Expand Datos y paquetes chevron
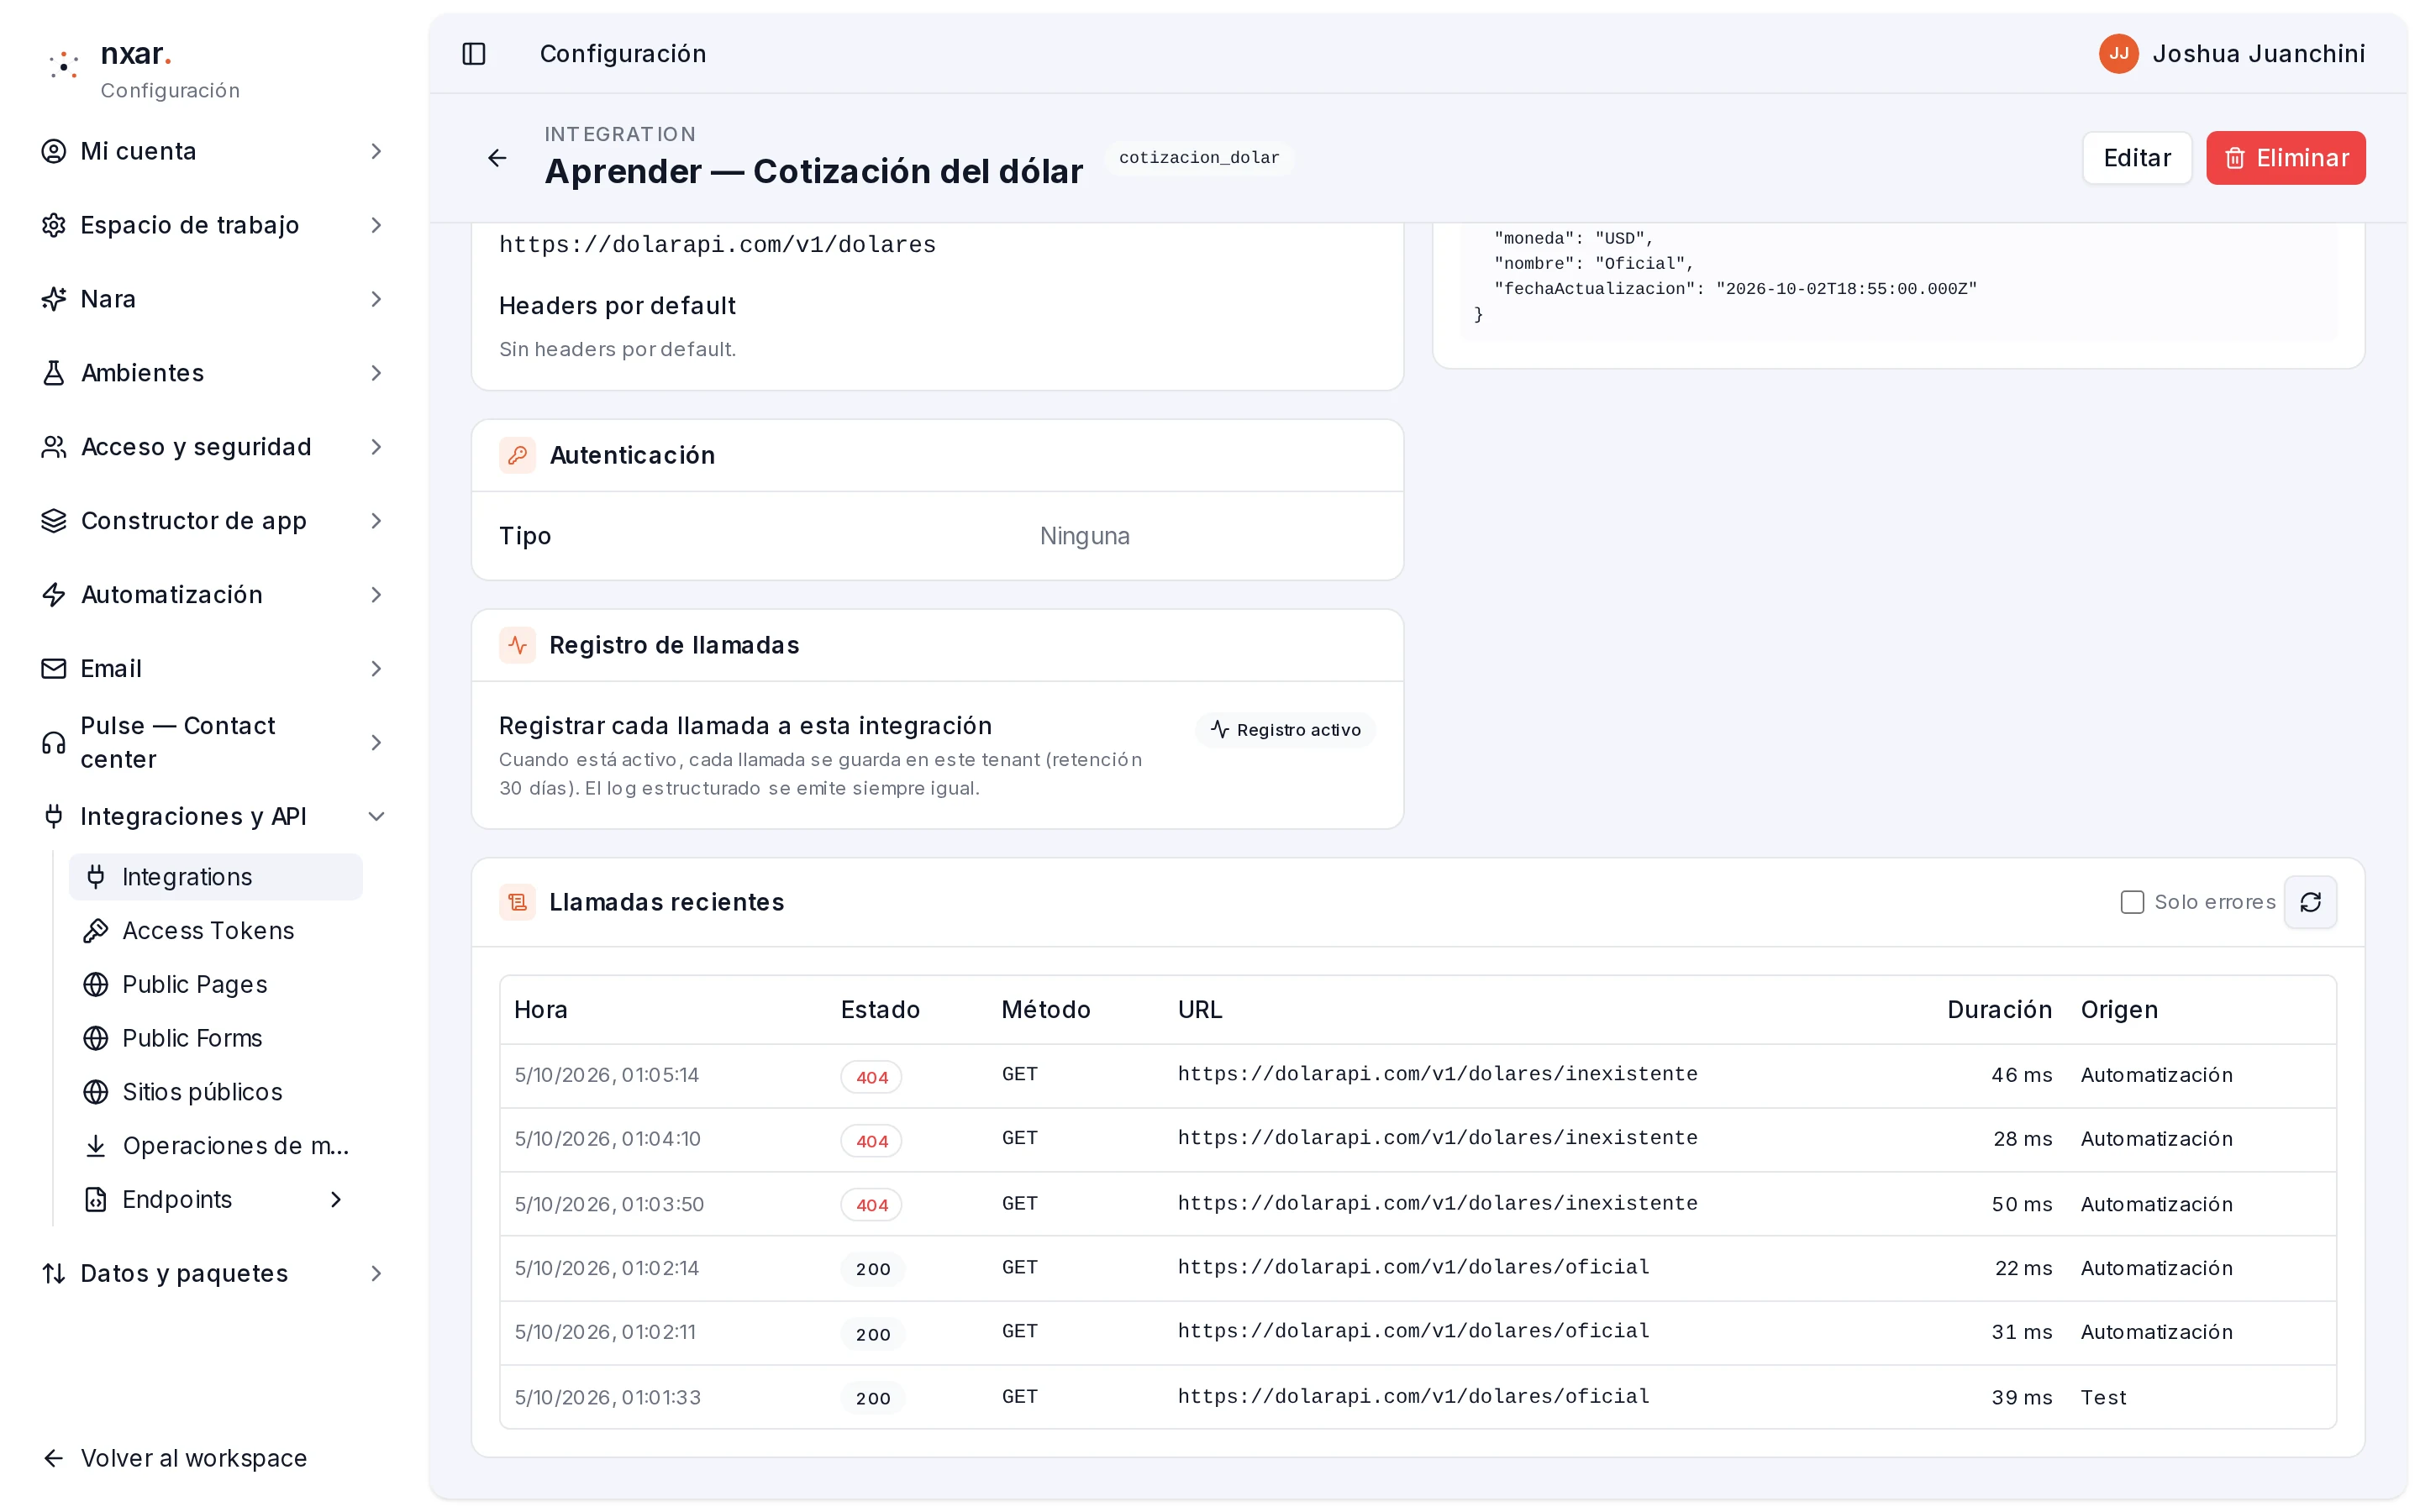2420x1512 pixels. pos(376,1273)
